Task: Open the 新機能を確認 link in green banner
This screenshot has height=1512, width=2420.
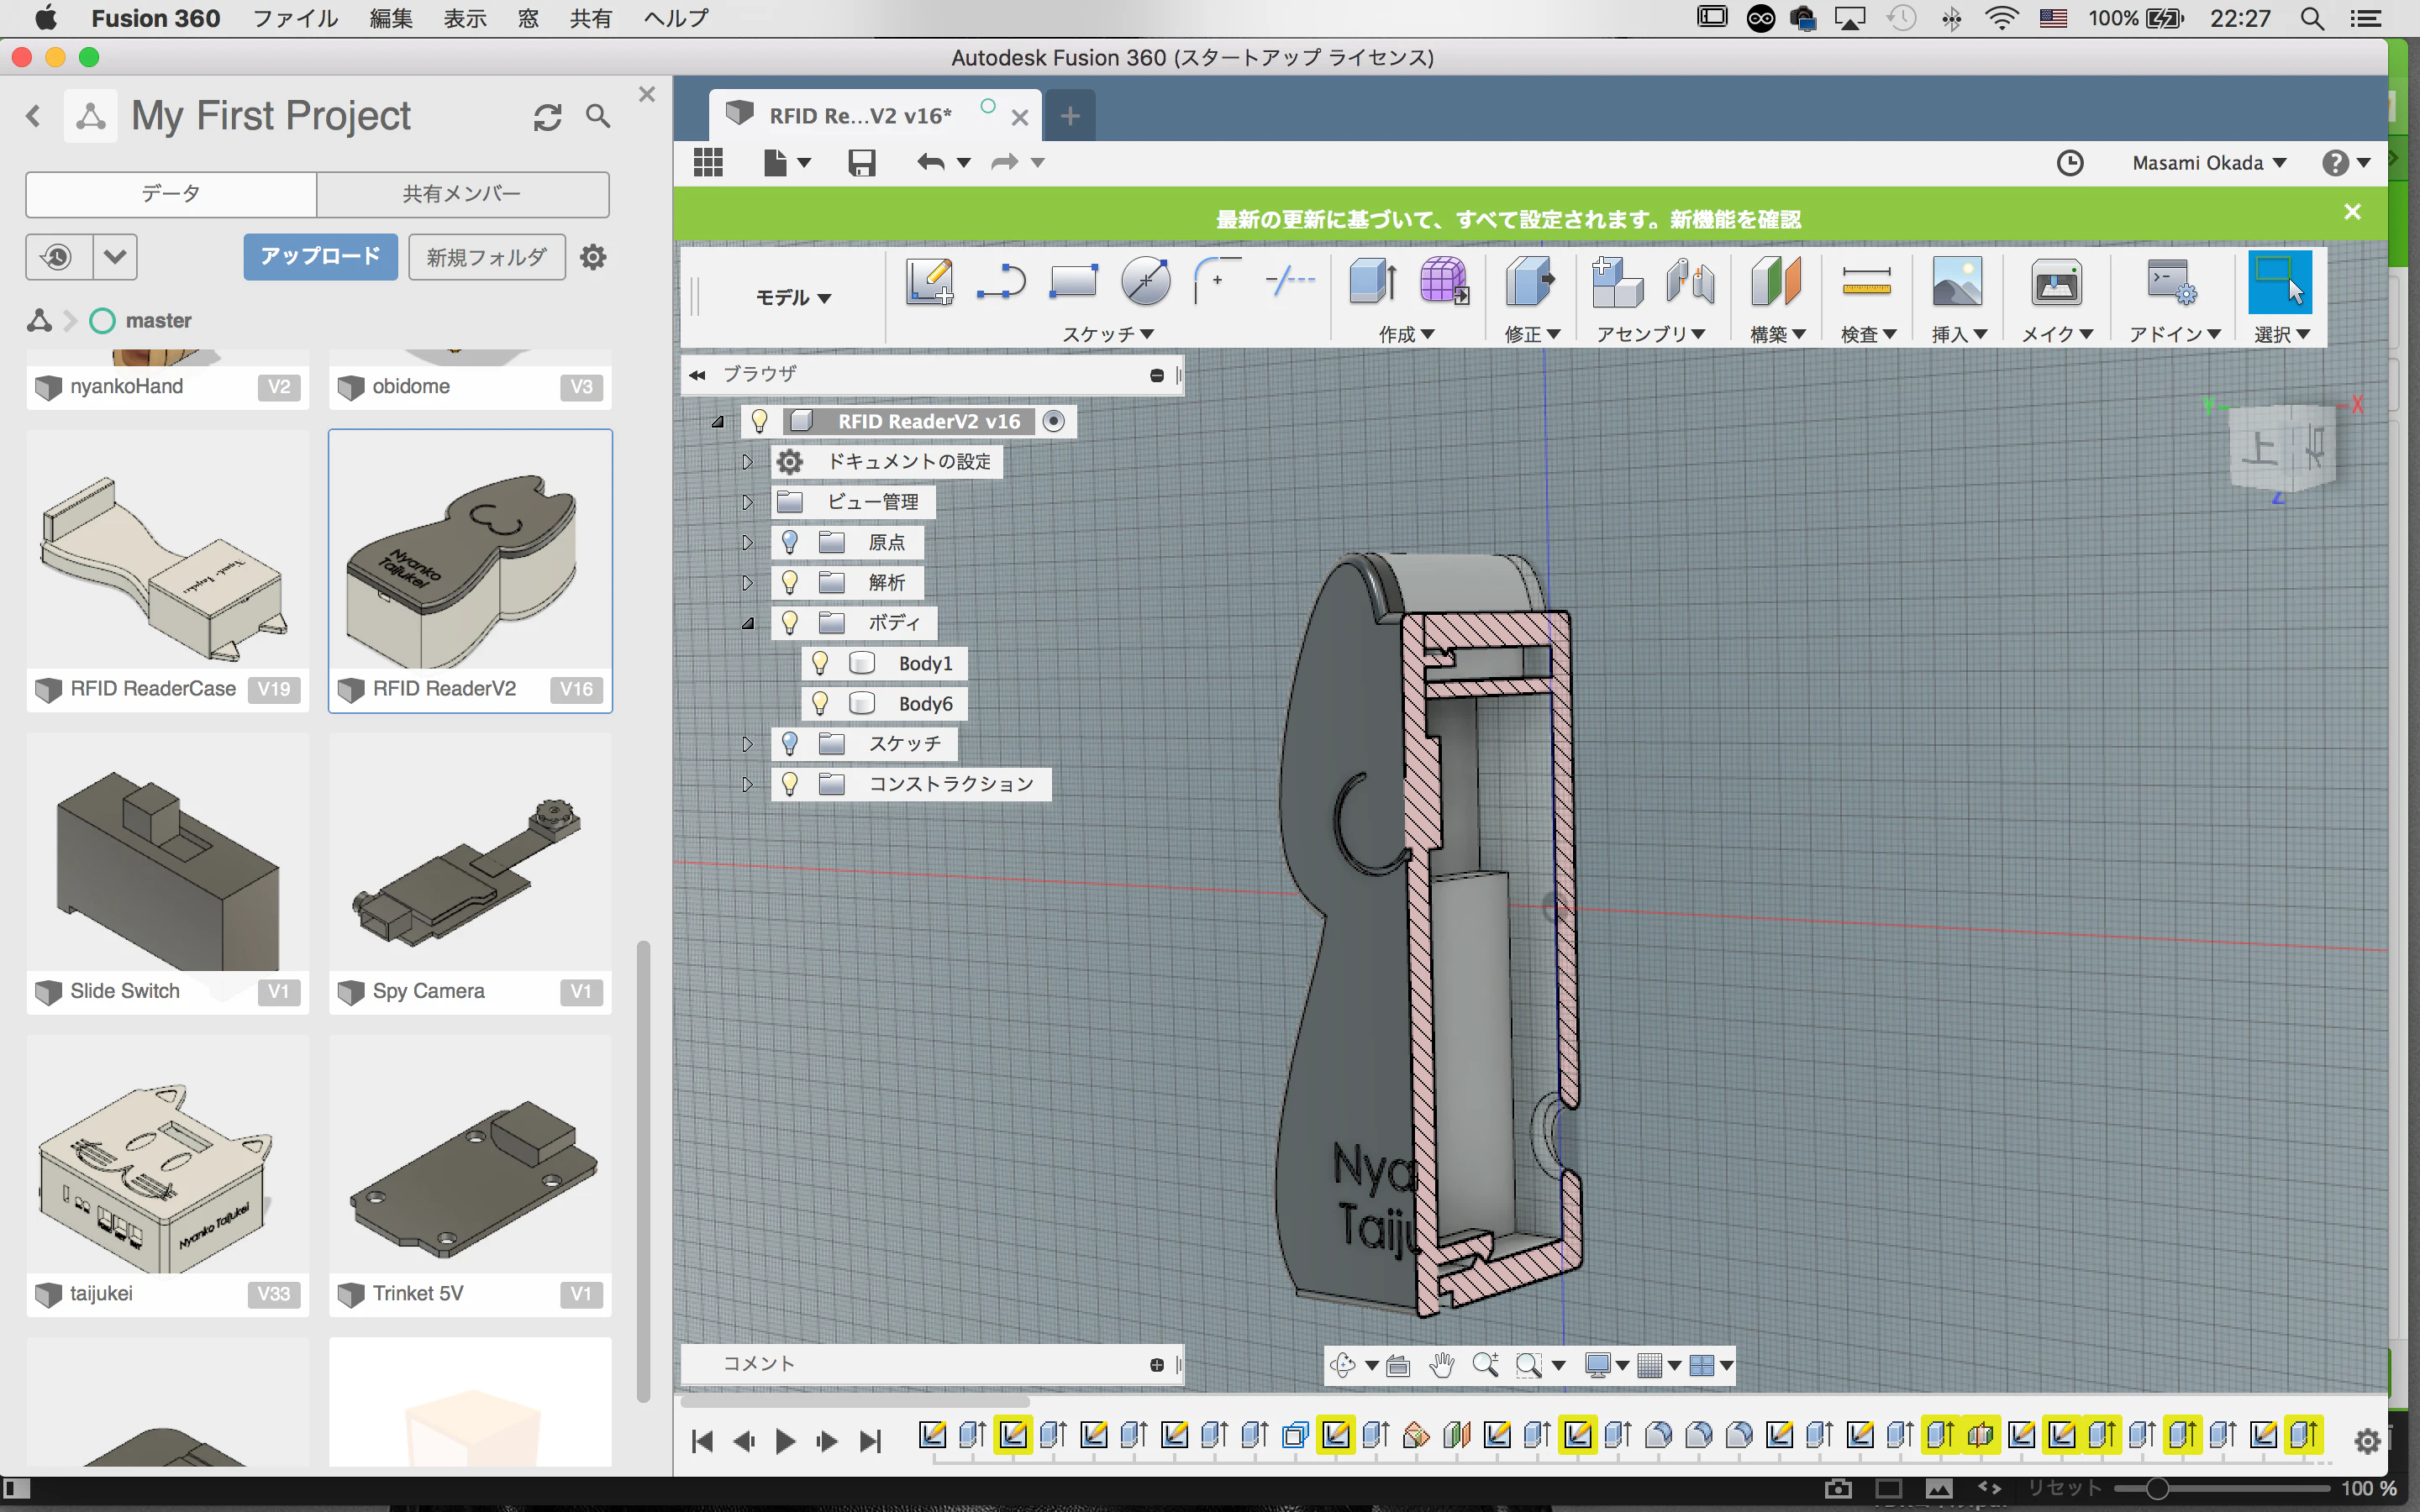Action: (1736, 219)
